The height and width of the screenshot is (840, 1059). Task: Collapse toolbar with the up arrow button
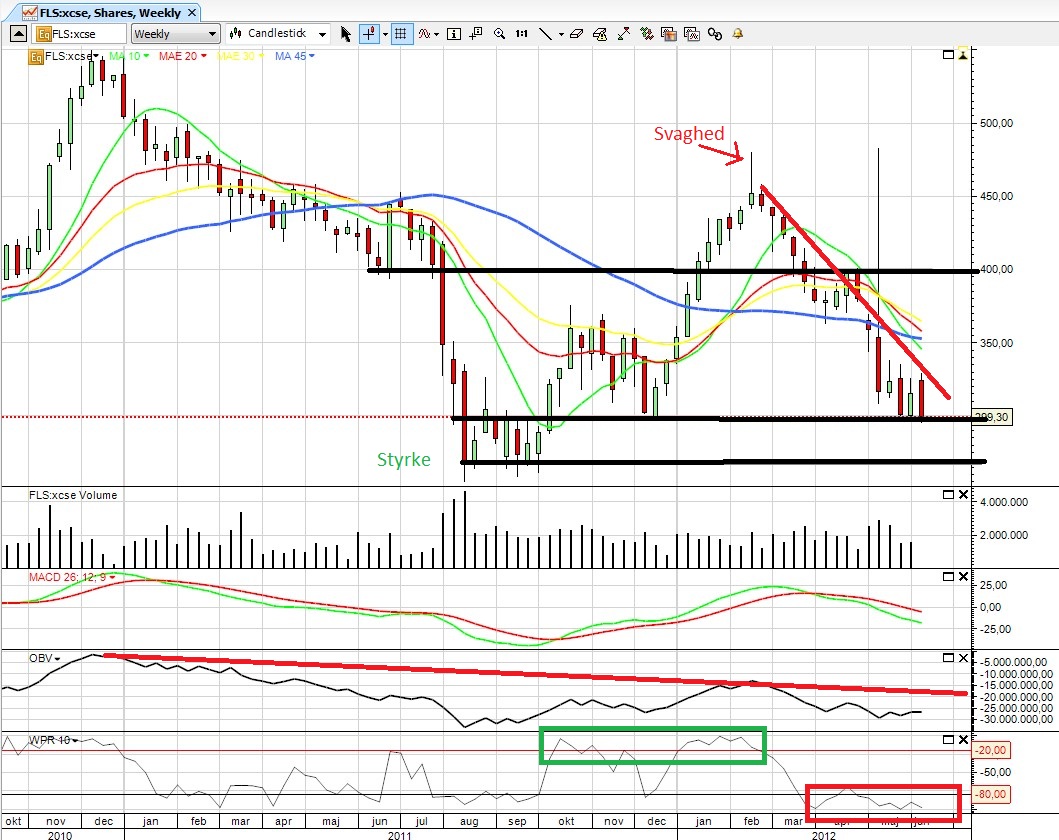[18, 34]
